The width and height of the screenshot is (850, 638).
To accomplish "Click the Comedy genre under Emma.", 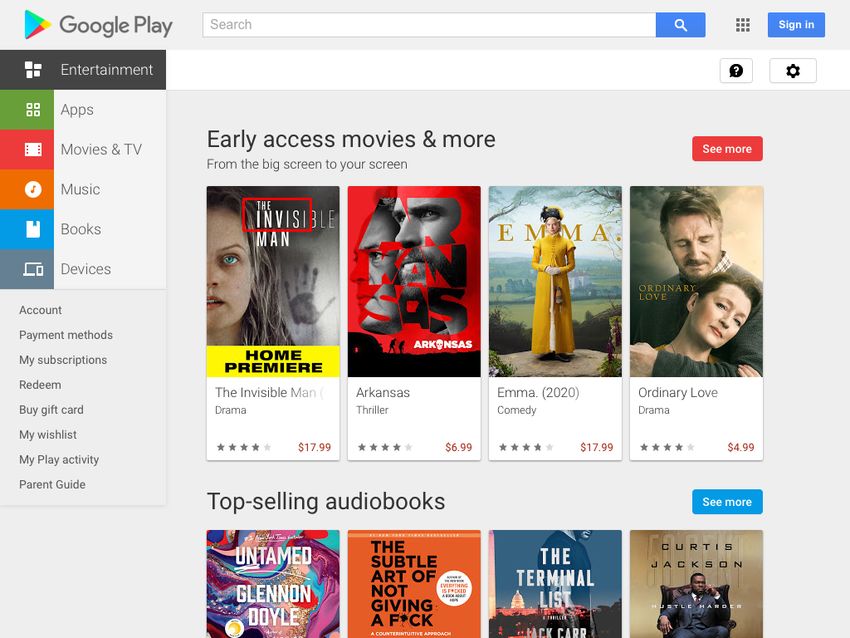I will (517, 410).
